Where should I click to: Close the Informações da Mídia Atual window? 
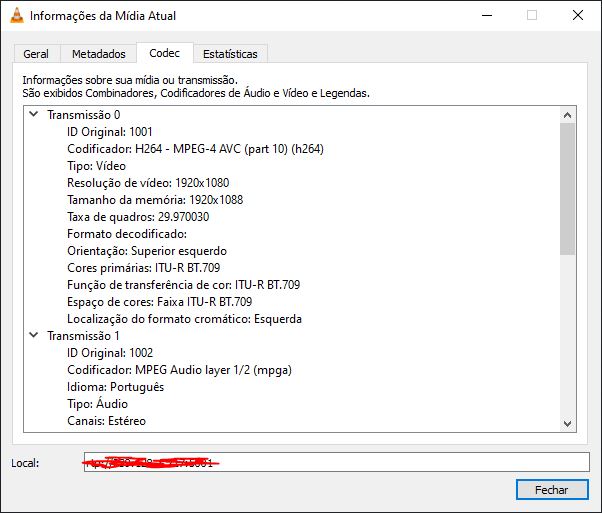577,15
